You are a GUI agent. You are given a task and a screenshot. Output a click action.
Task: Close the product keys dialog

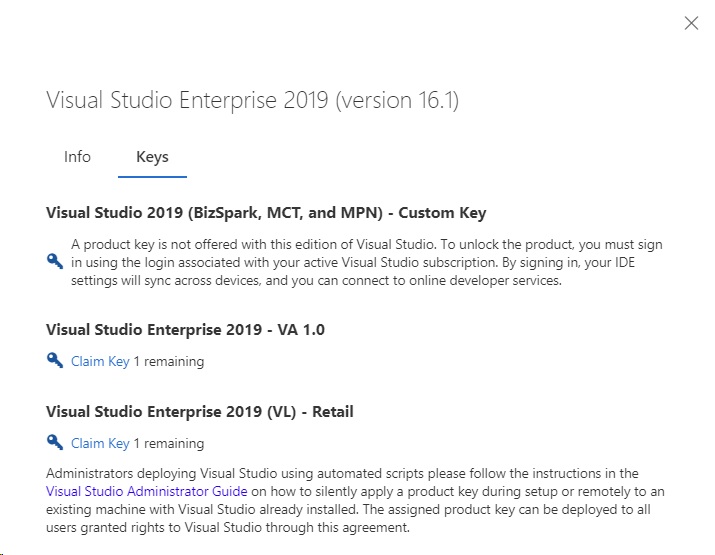[691, 23]
